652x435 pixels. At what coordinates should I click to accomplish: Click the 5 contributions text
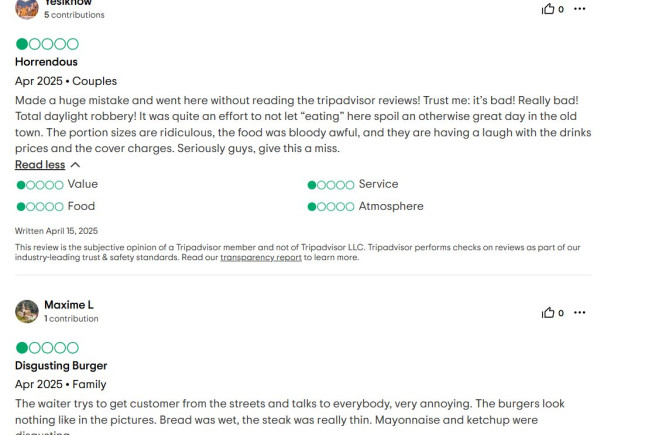pos(74,15)
